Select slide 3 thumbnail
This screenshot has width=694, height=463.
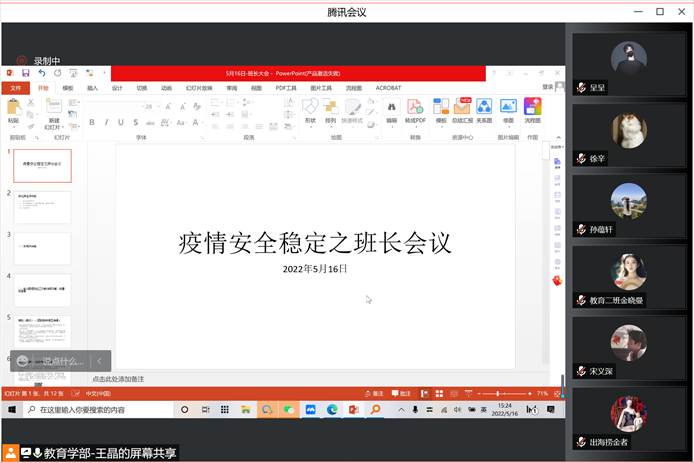pyautogui.click(x=42, y=248)
